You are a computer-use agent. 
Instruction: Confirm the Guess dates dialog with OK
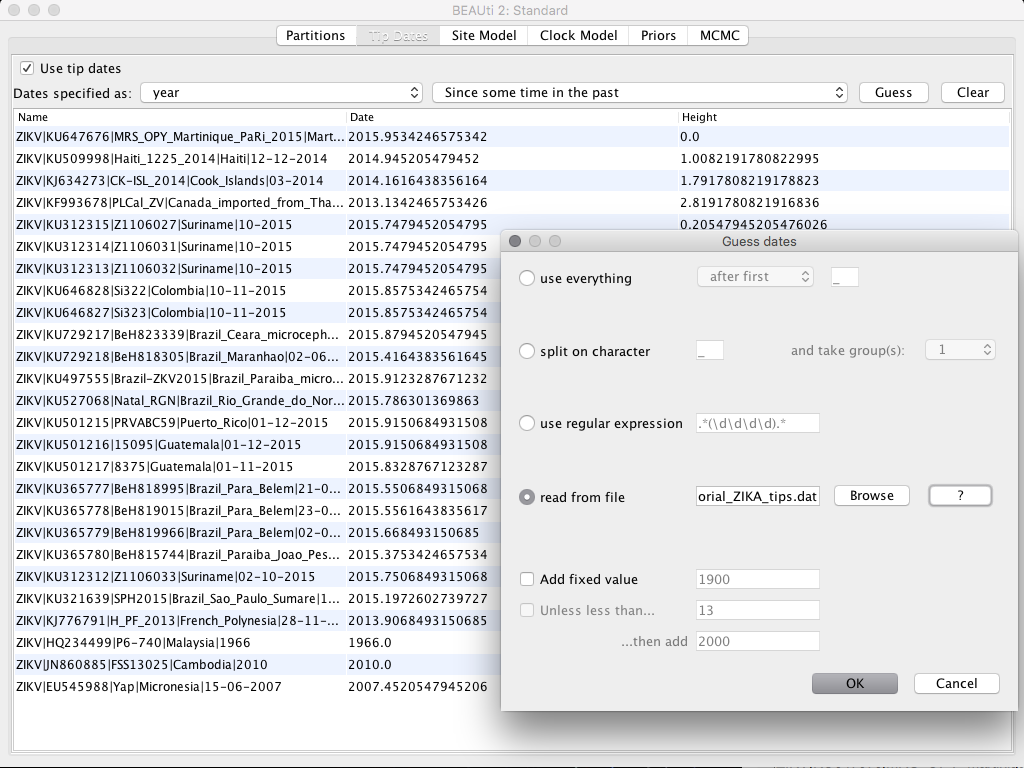click(x=854, y=683)
